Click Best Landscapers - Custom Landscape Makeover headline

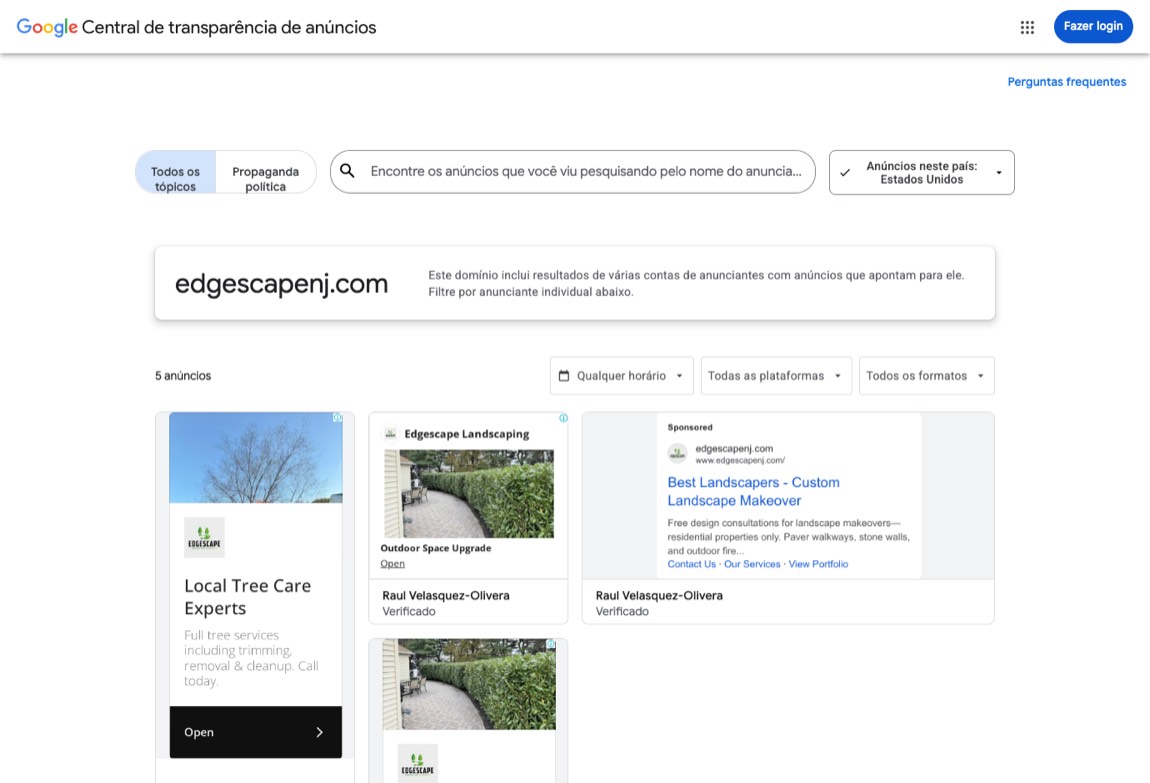click(753, 491)
